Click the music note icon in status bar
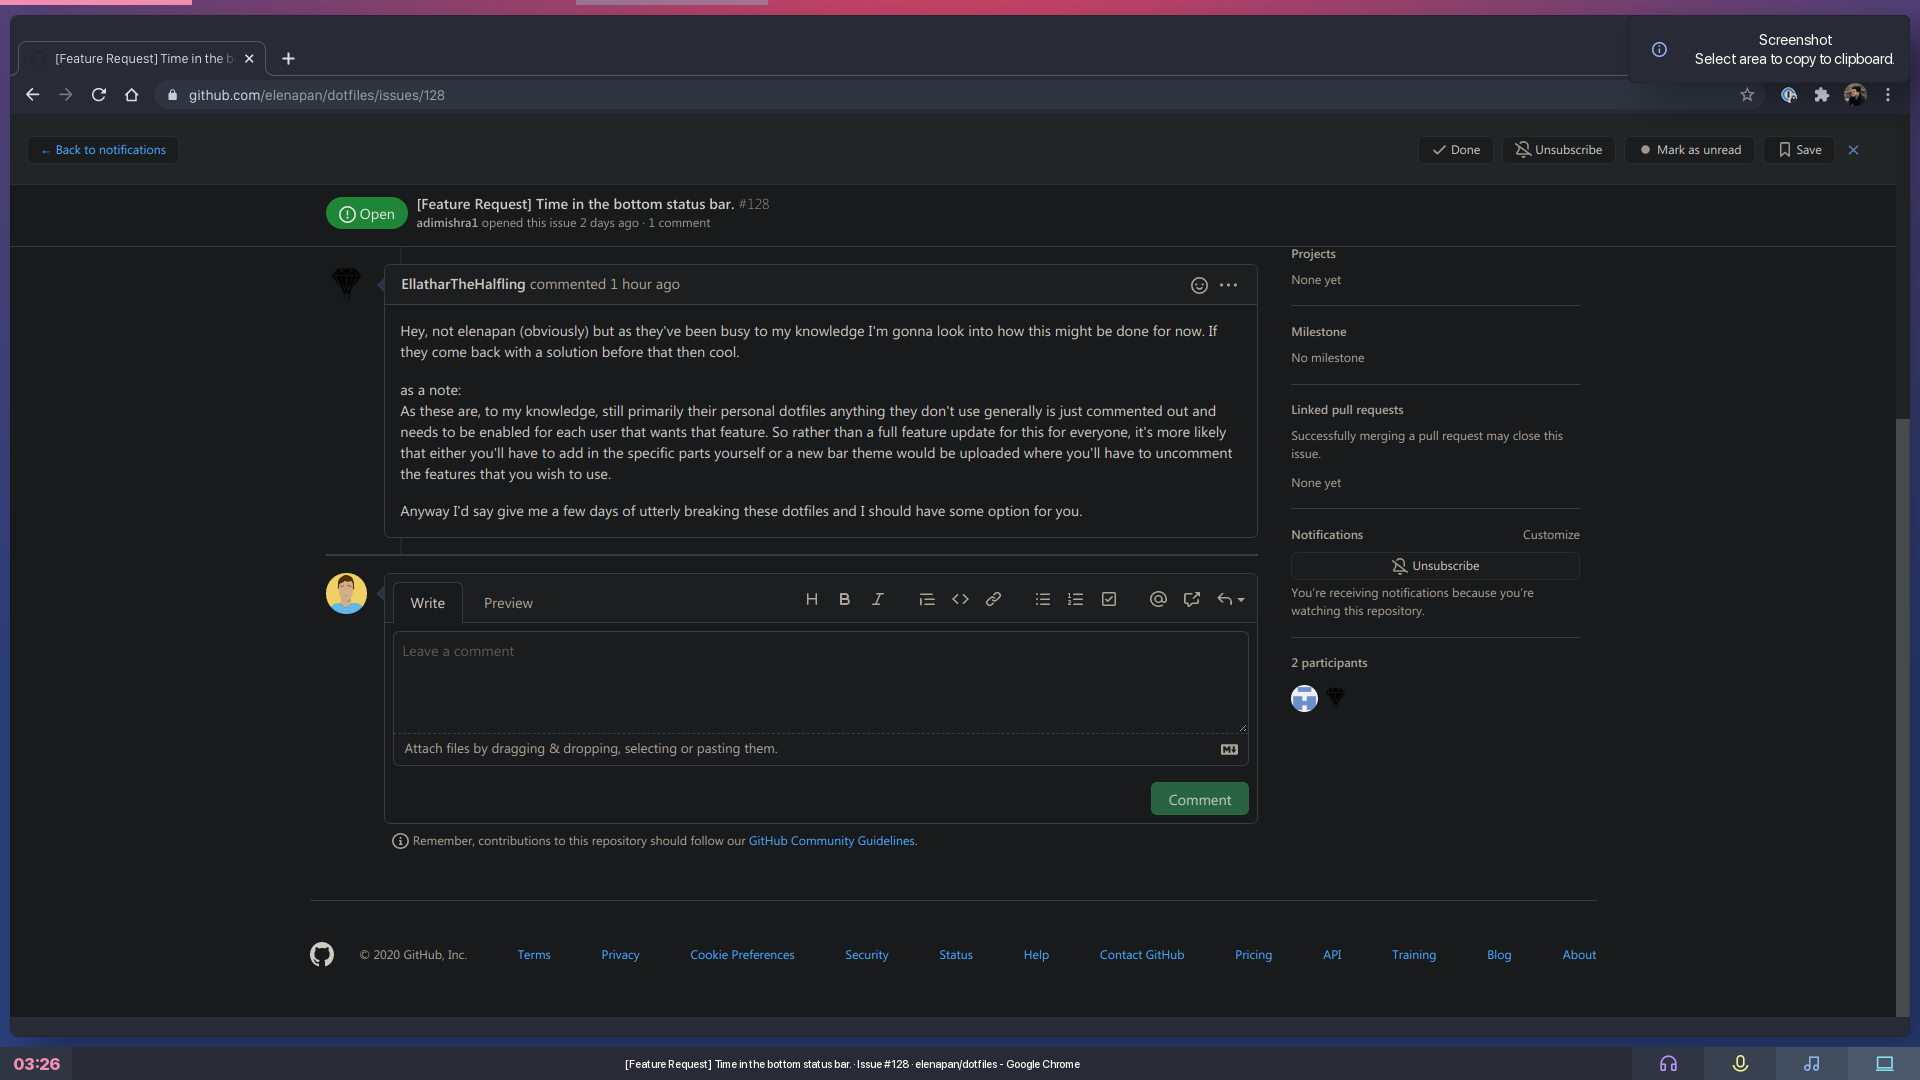 [1812, 1064]
